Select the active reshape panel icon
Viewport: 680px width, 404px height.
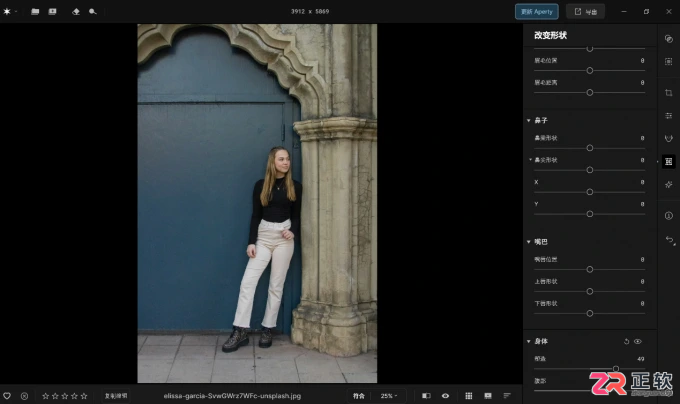click(668, 161)
